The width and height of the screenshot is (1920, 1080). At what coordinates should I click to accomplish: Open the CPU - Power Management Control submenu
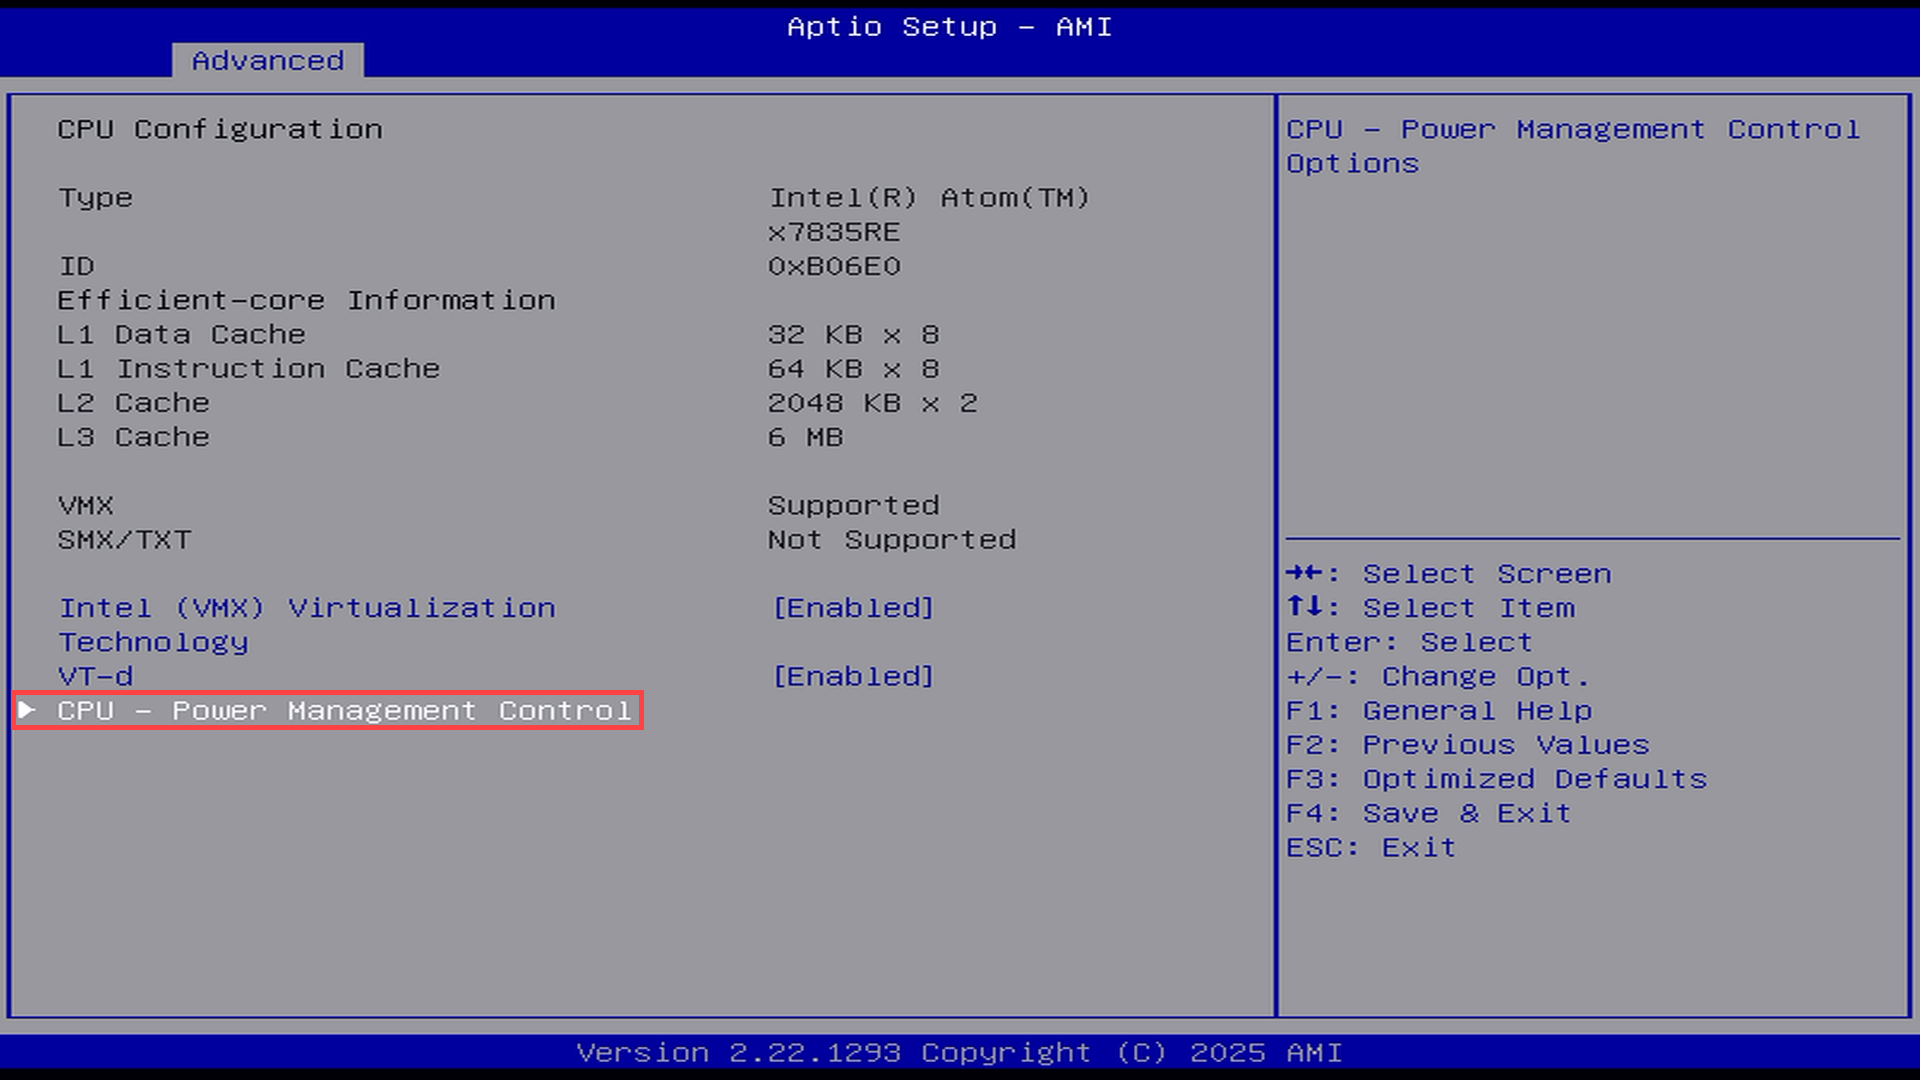pyautogui.click(x=345, y=711)
